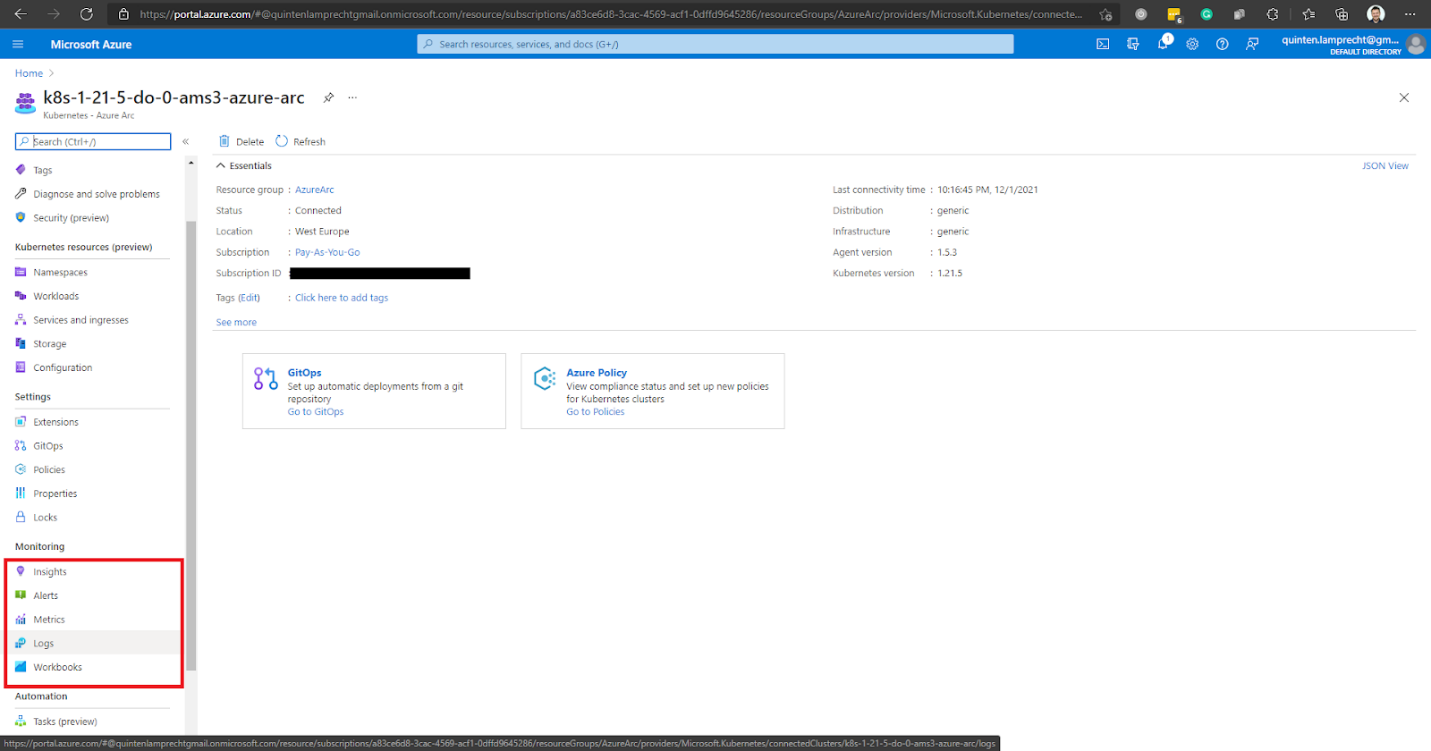Open JSON View link

point(1385,166)
